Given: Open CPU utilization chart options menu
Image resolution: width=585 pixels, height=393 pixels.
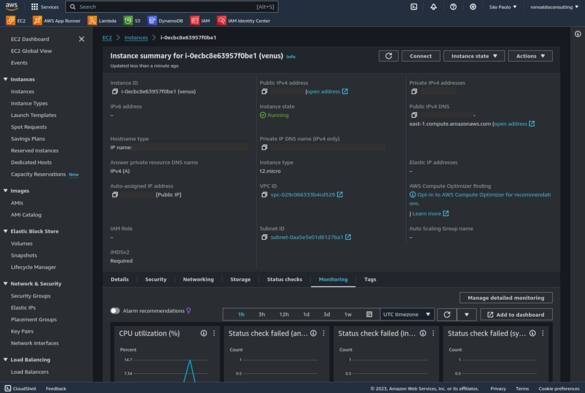Looking at the screenshot, I should tap(214, 333).
